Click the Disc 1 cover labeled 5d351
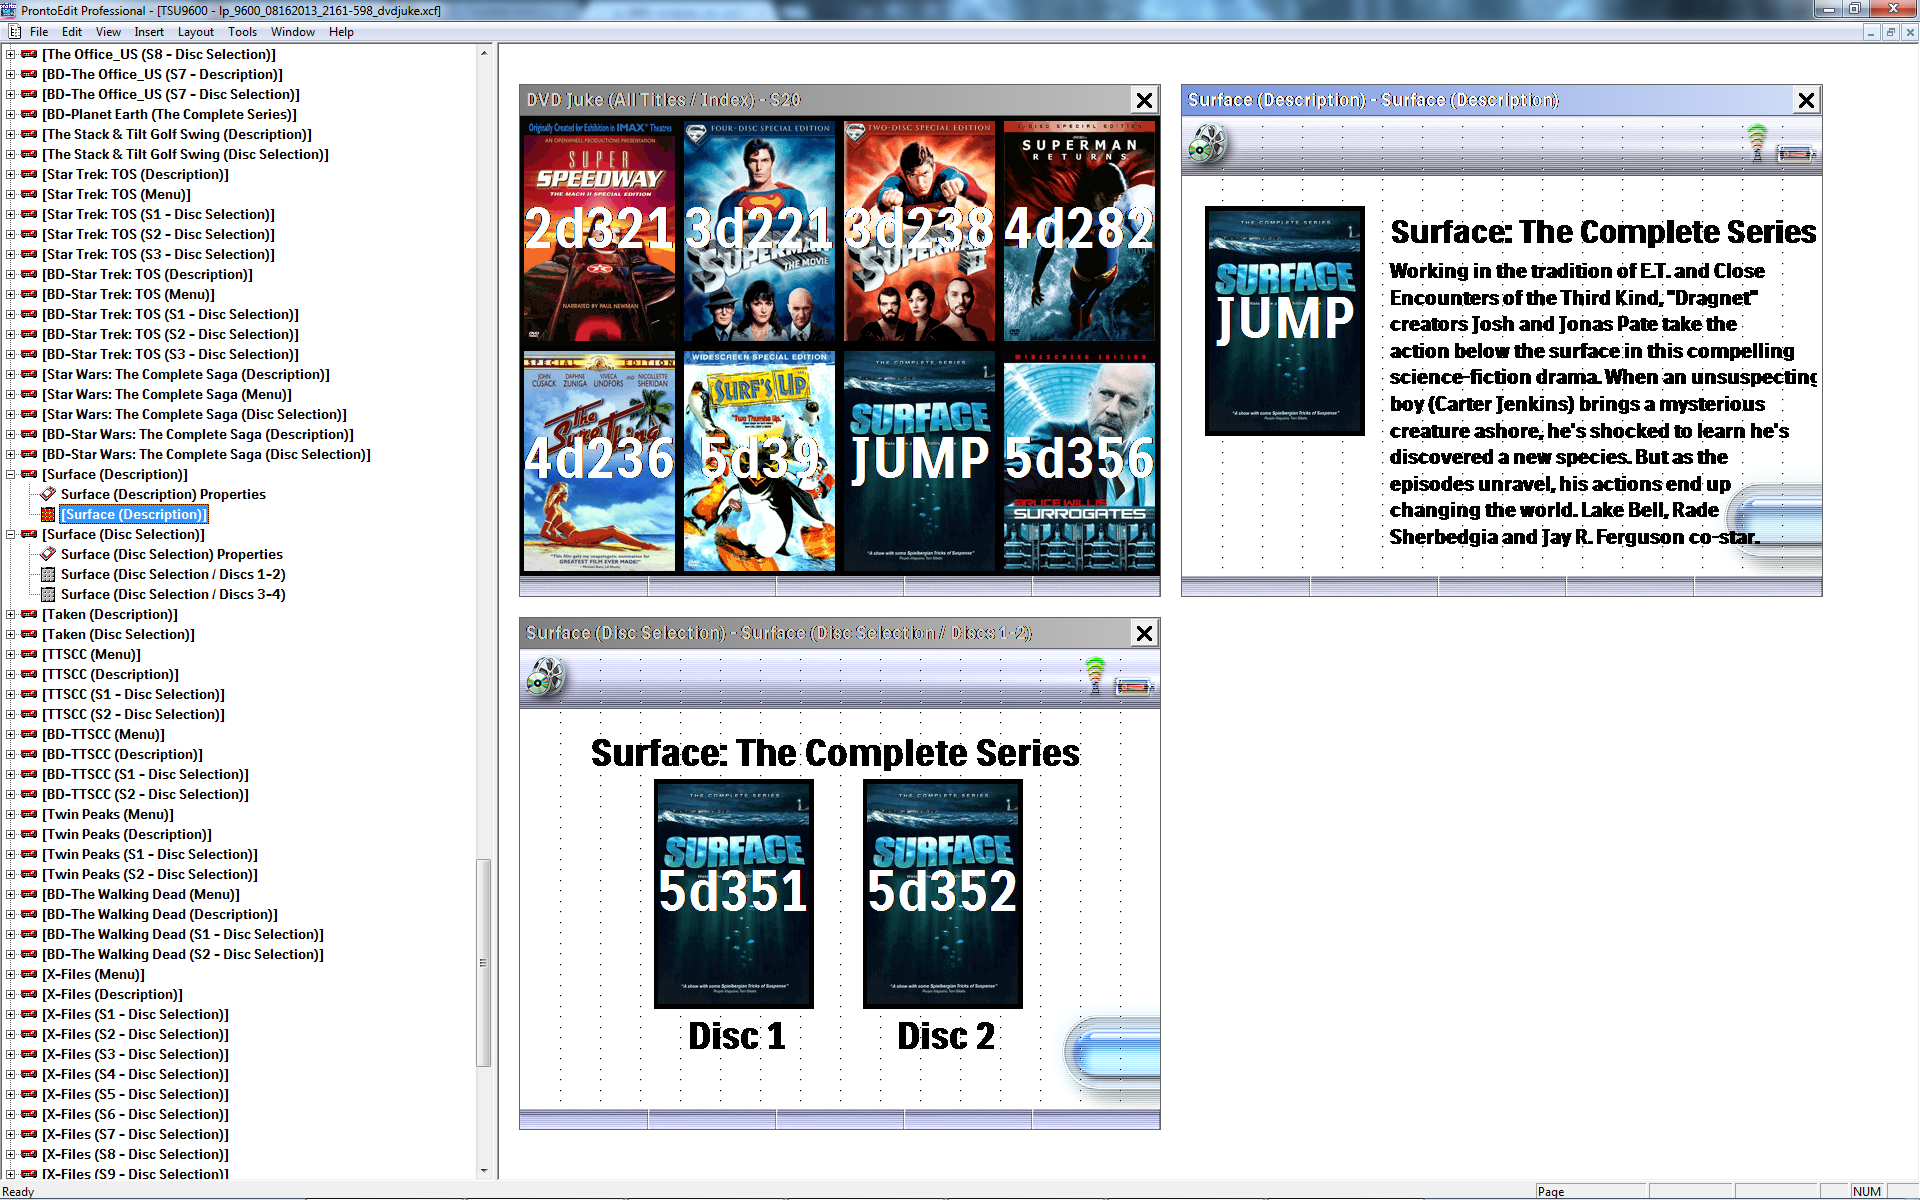 click(x=733, y=894)
